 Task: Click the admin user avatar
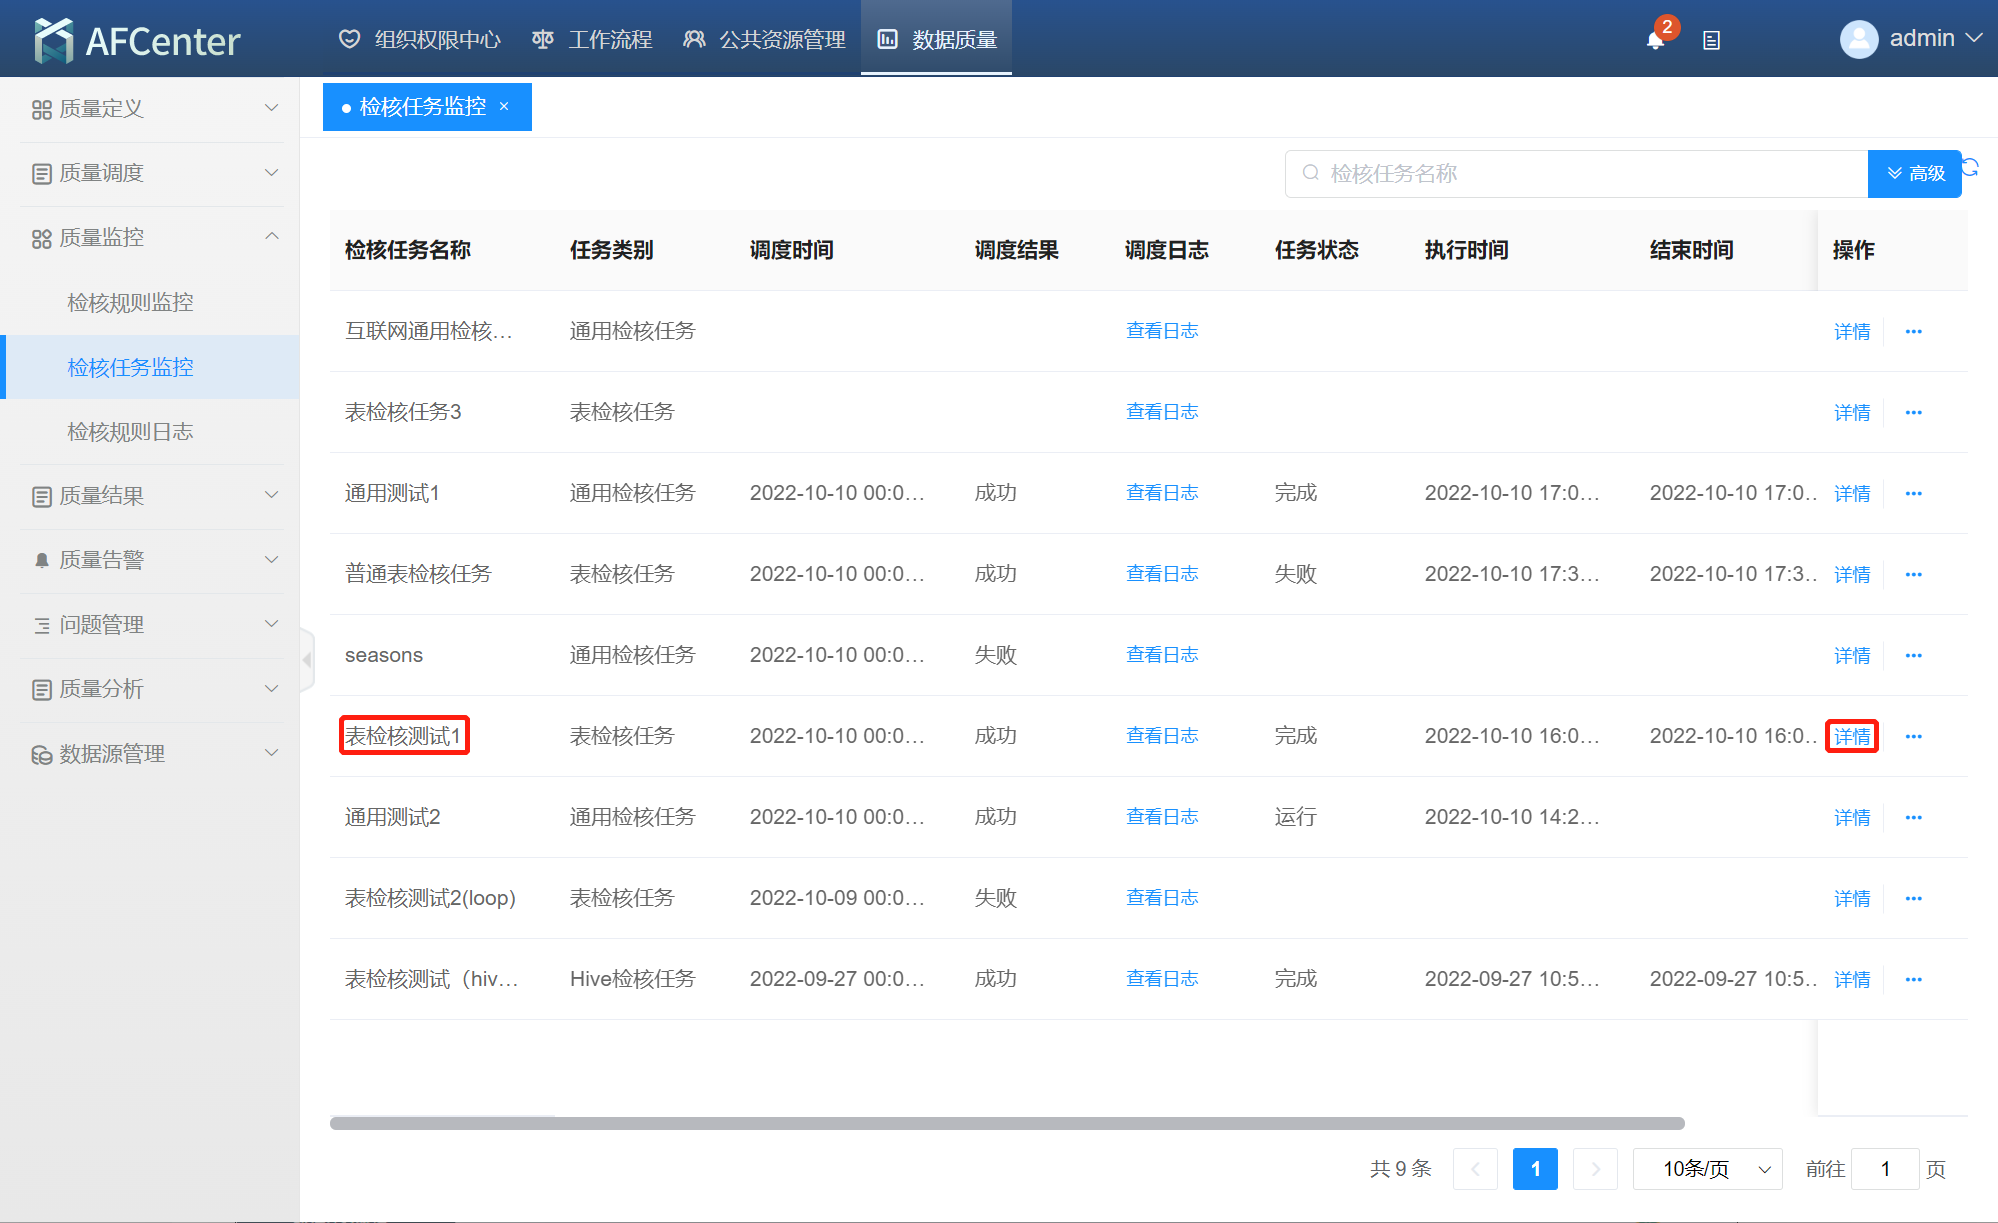click(x=1858, y=40)
